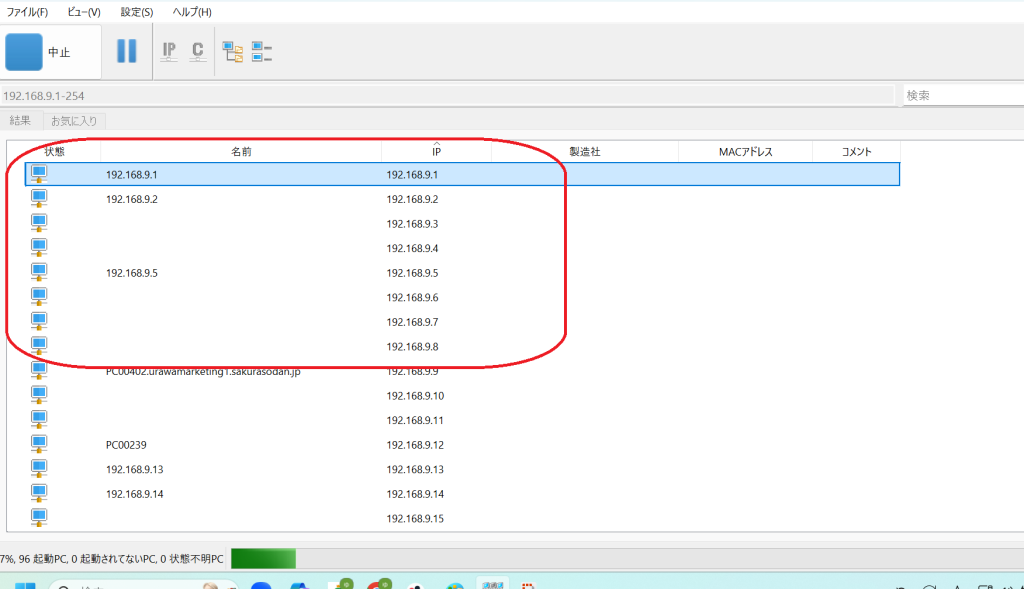Collapse all results with list icon
The image size is (1024, 589).
pyautogui.click(x=262, y=52)
